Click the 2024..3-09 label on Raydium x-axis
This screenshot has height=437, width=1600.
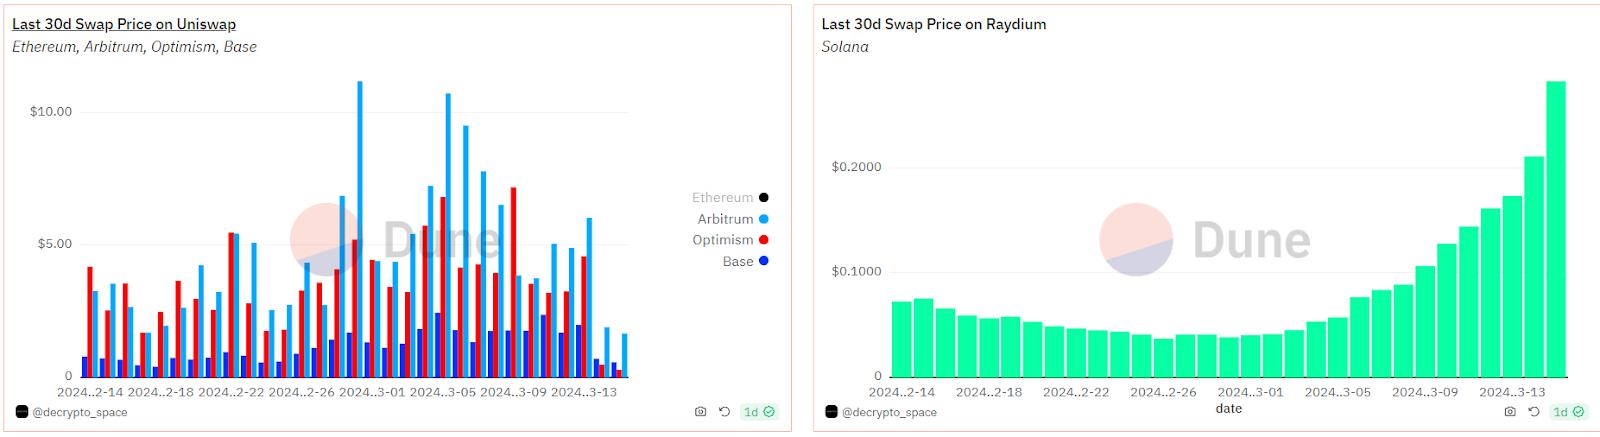click(1425, 392)
